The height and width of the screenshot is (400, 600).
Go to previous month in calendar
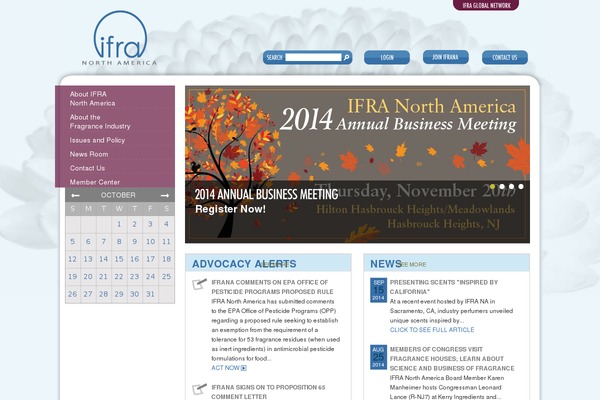pyautogui.click(x=75, y=196)
